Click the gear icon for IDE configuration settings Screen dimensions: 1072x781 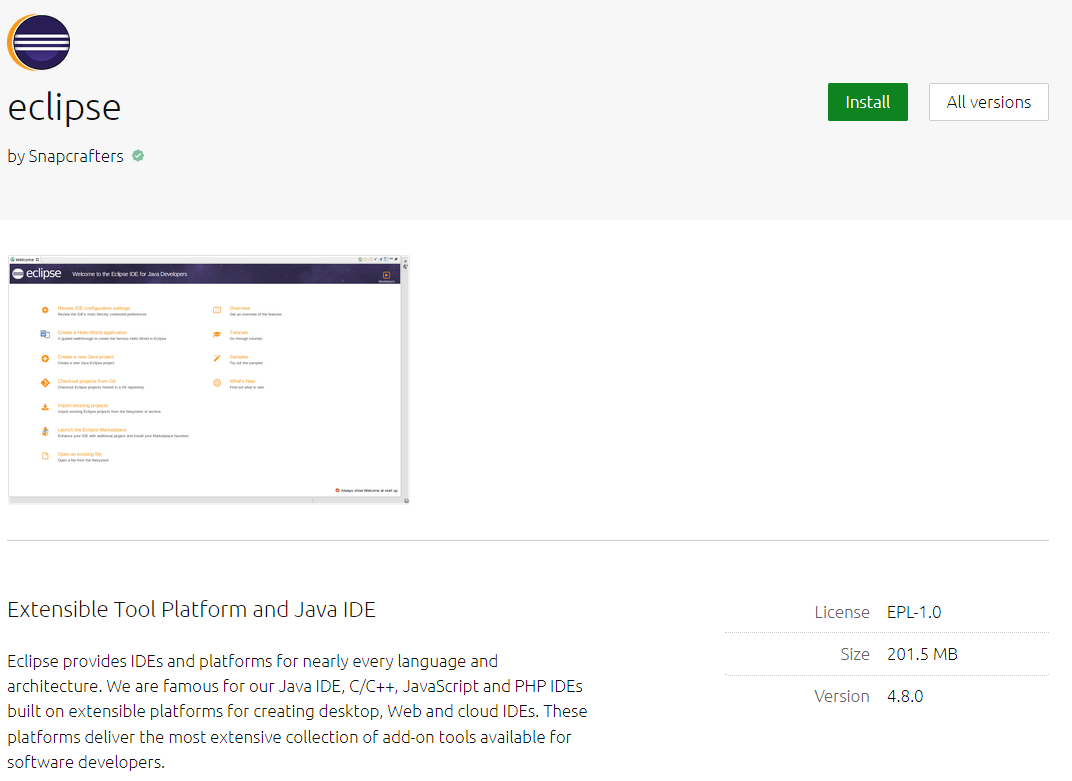pos(45,310)
